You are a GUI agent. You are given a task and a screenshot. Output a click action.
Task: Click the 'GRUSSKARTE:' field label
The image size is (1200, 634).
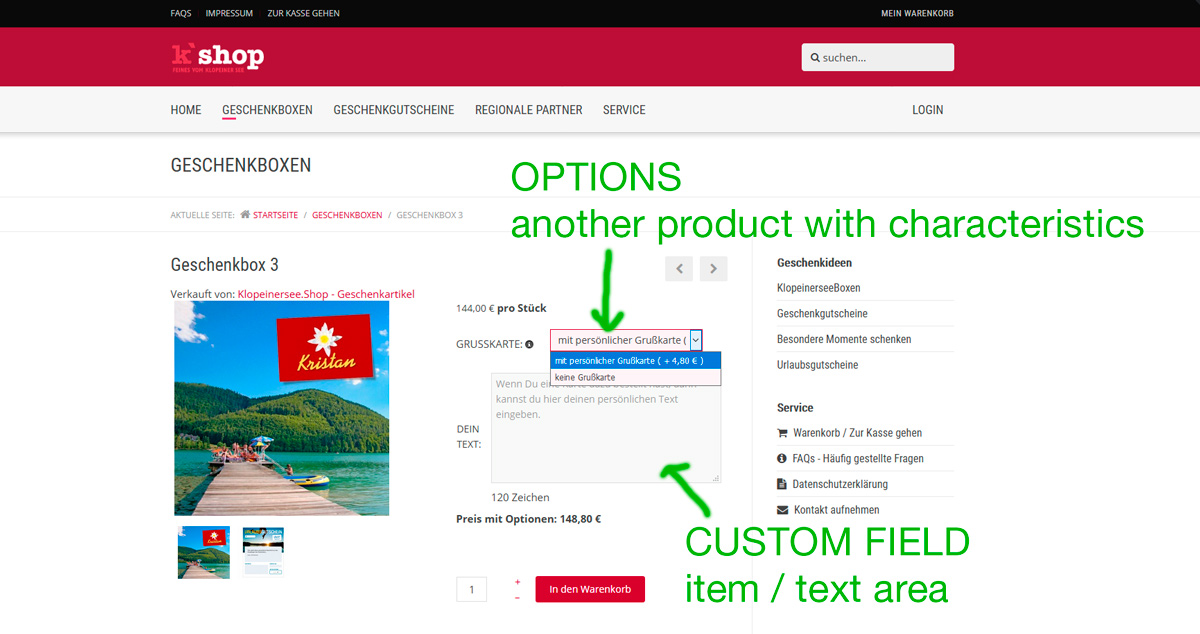[489, 344]
